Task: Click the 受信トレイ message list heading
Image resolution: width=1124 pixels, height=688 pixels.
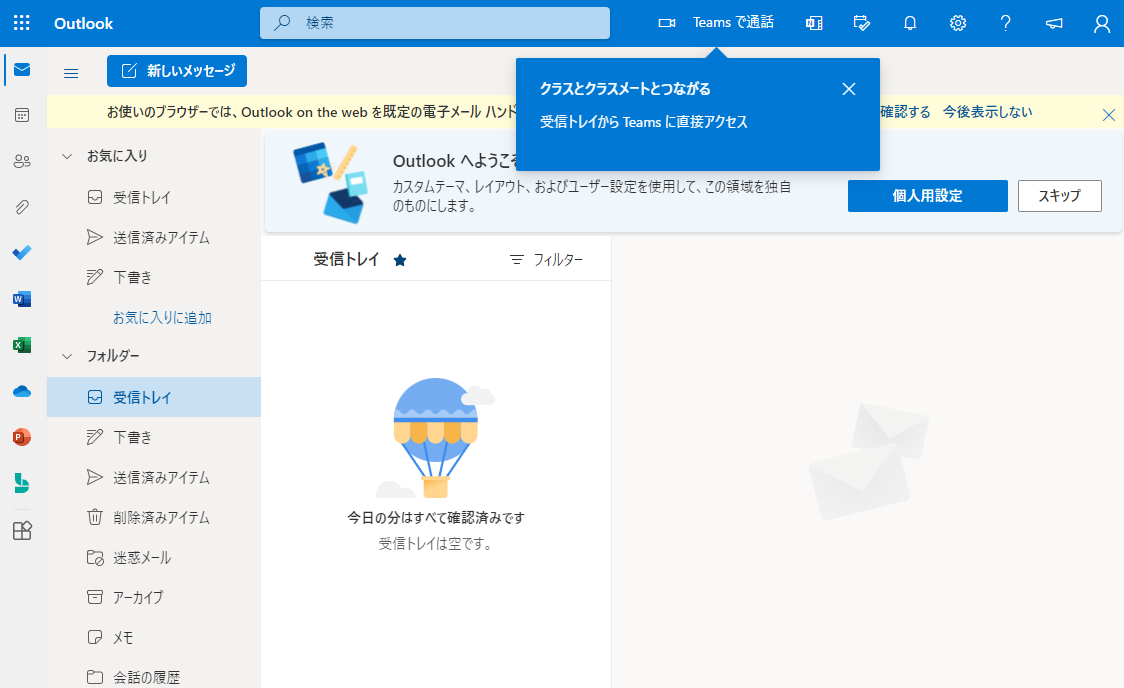Action: point(346,259)
